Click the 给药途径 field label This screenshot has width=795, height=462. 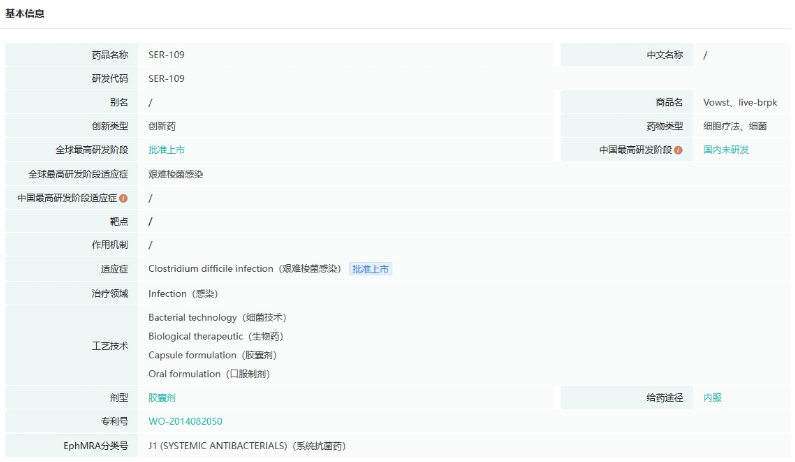pos(665,398)
